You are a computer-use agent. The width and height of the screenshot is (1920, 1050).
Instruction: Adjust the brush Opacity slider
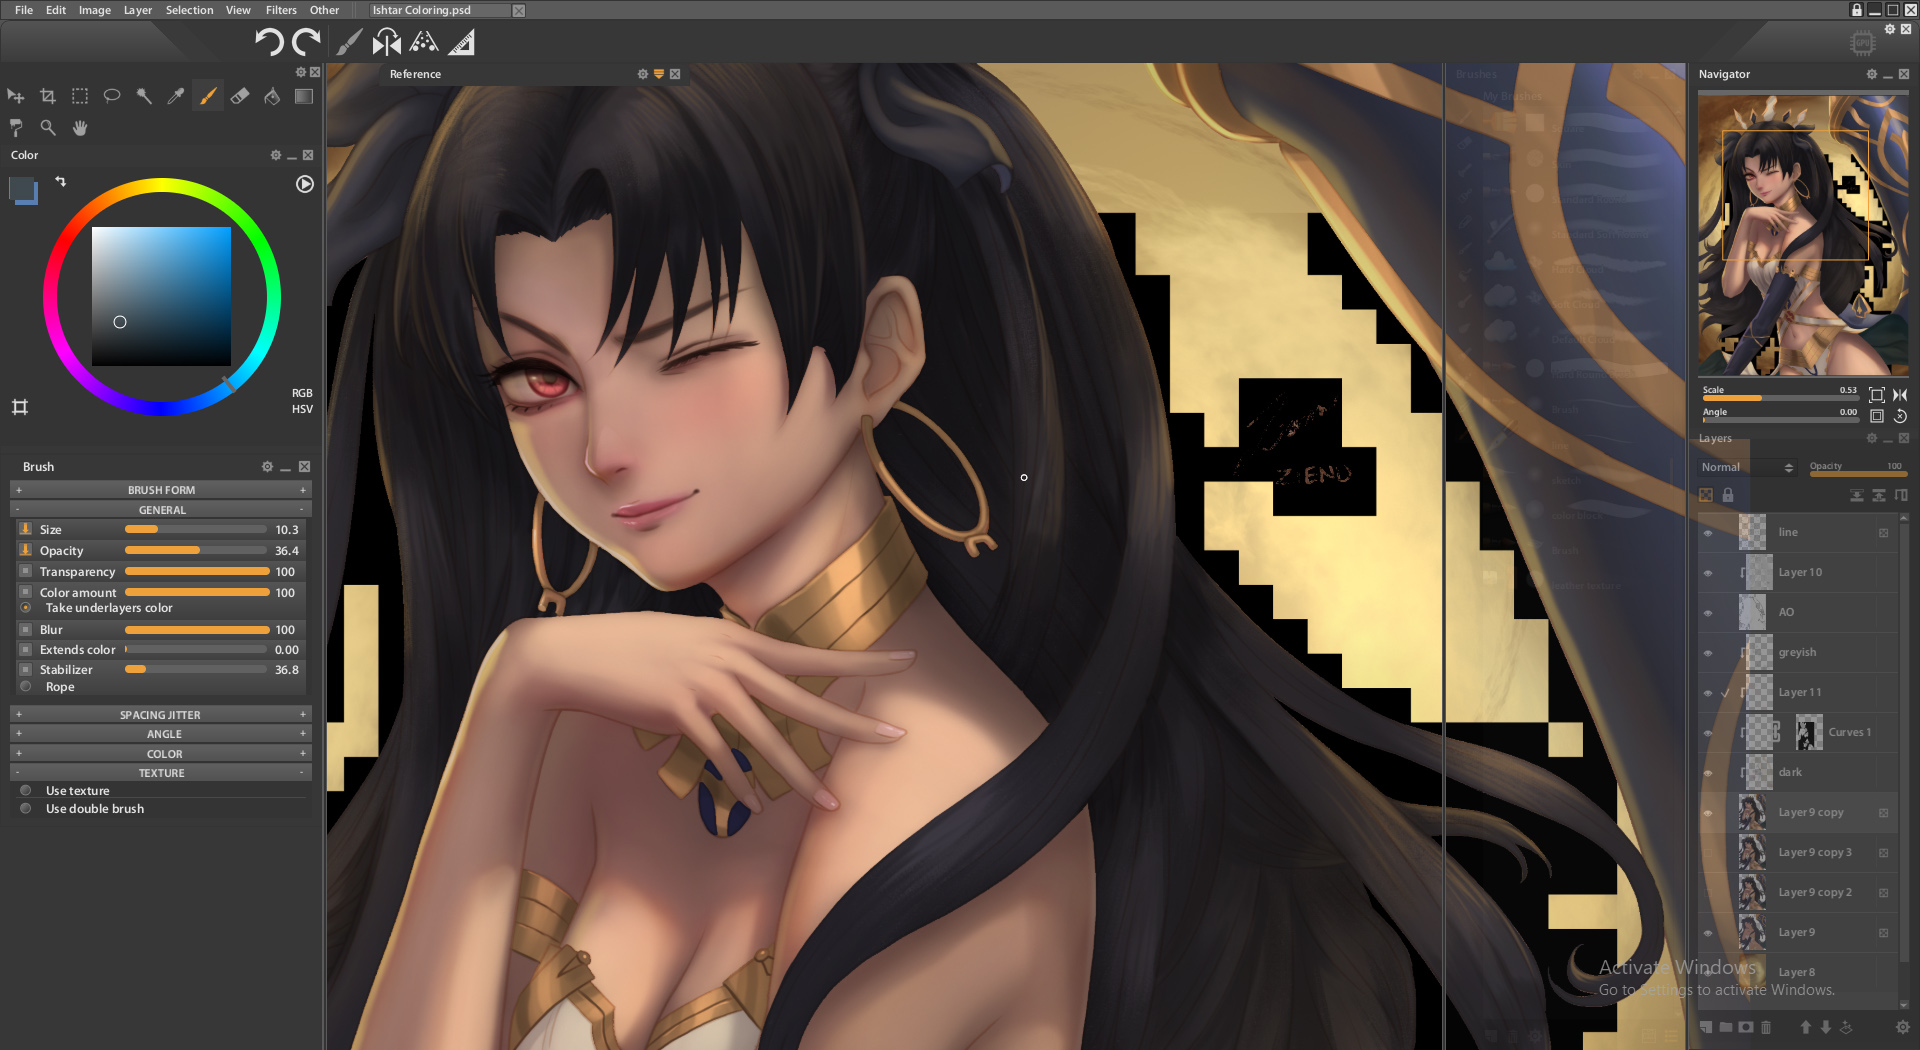(x=197, y=551)
